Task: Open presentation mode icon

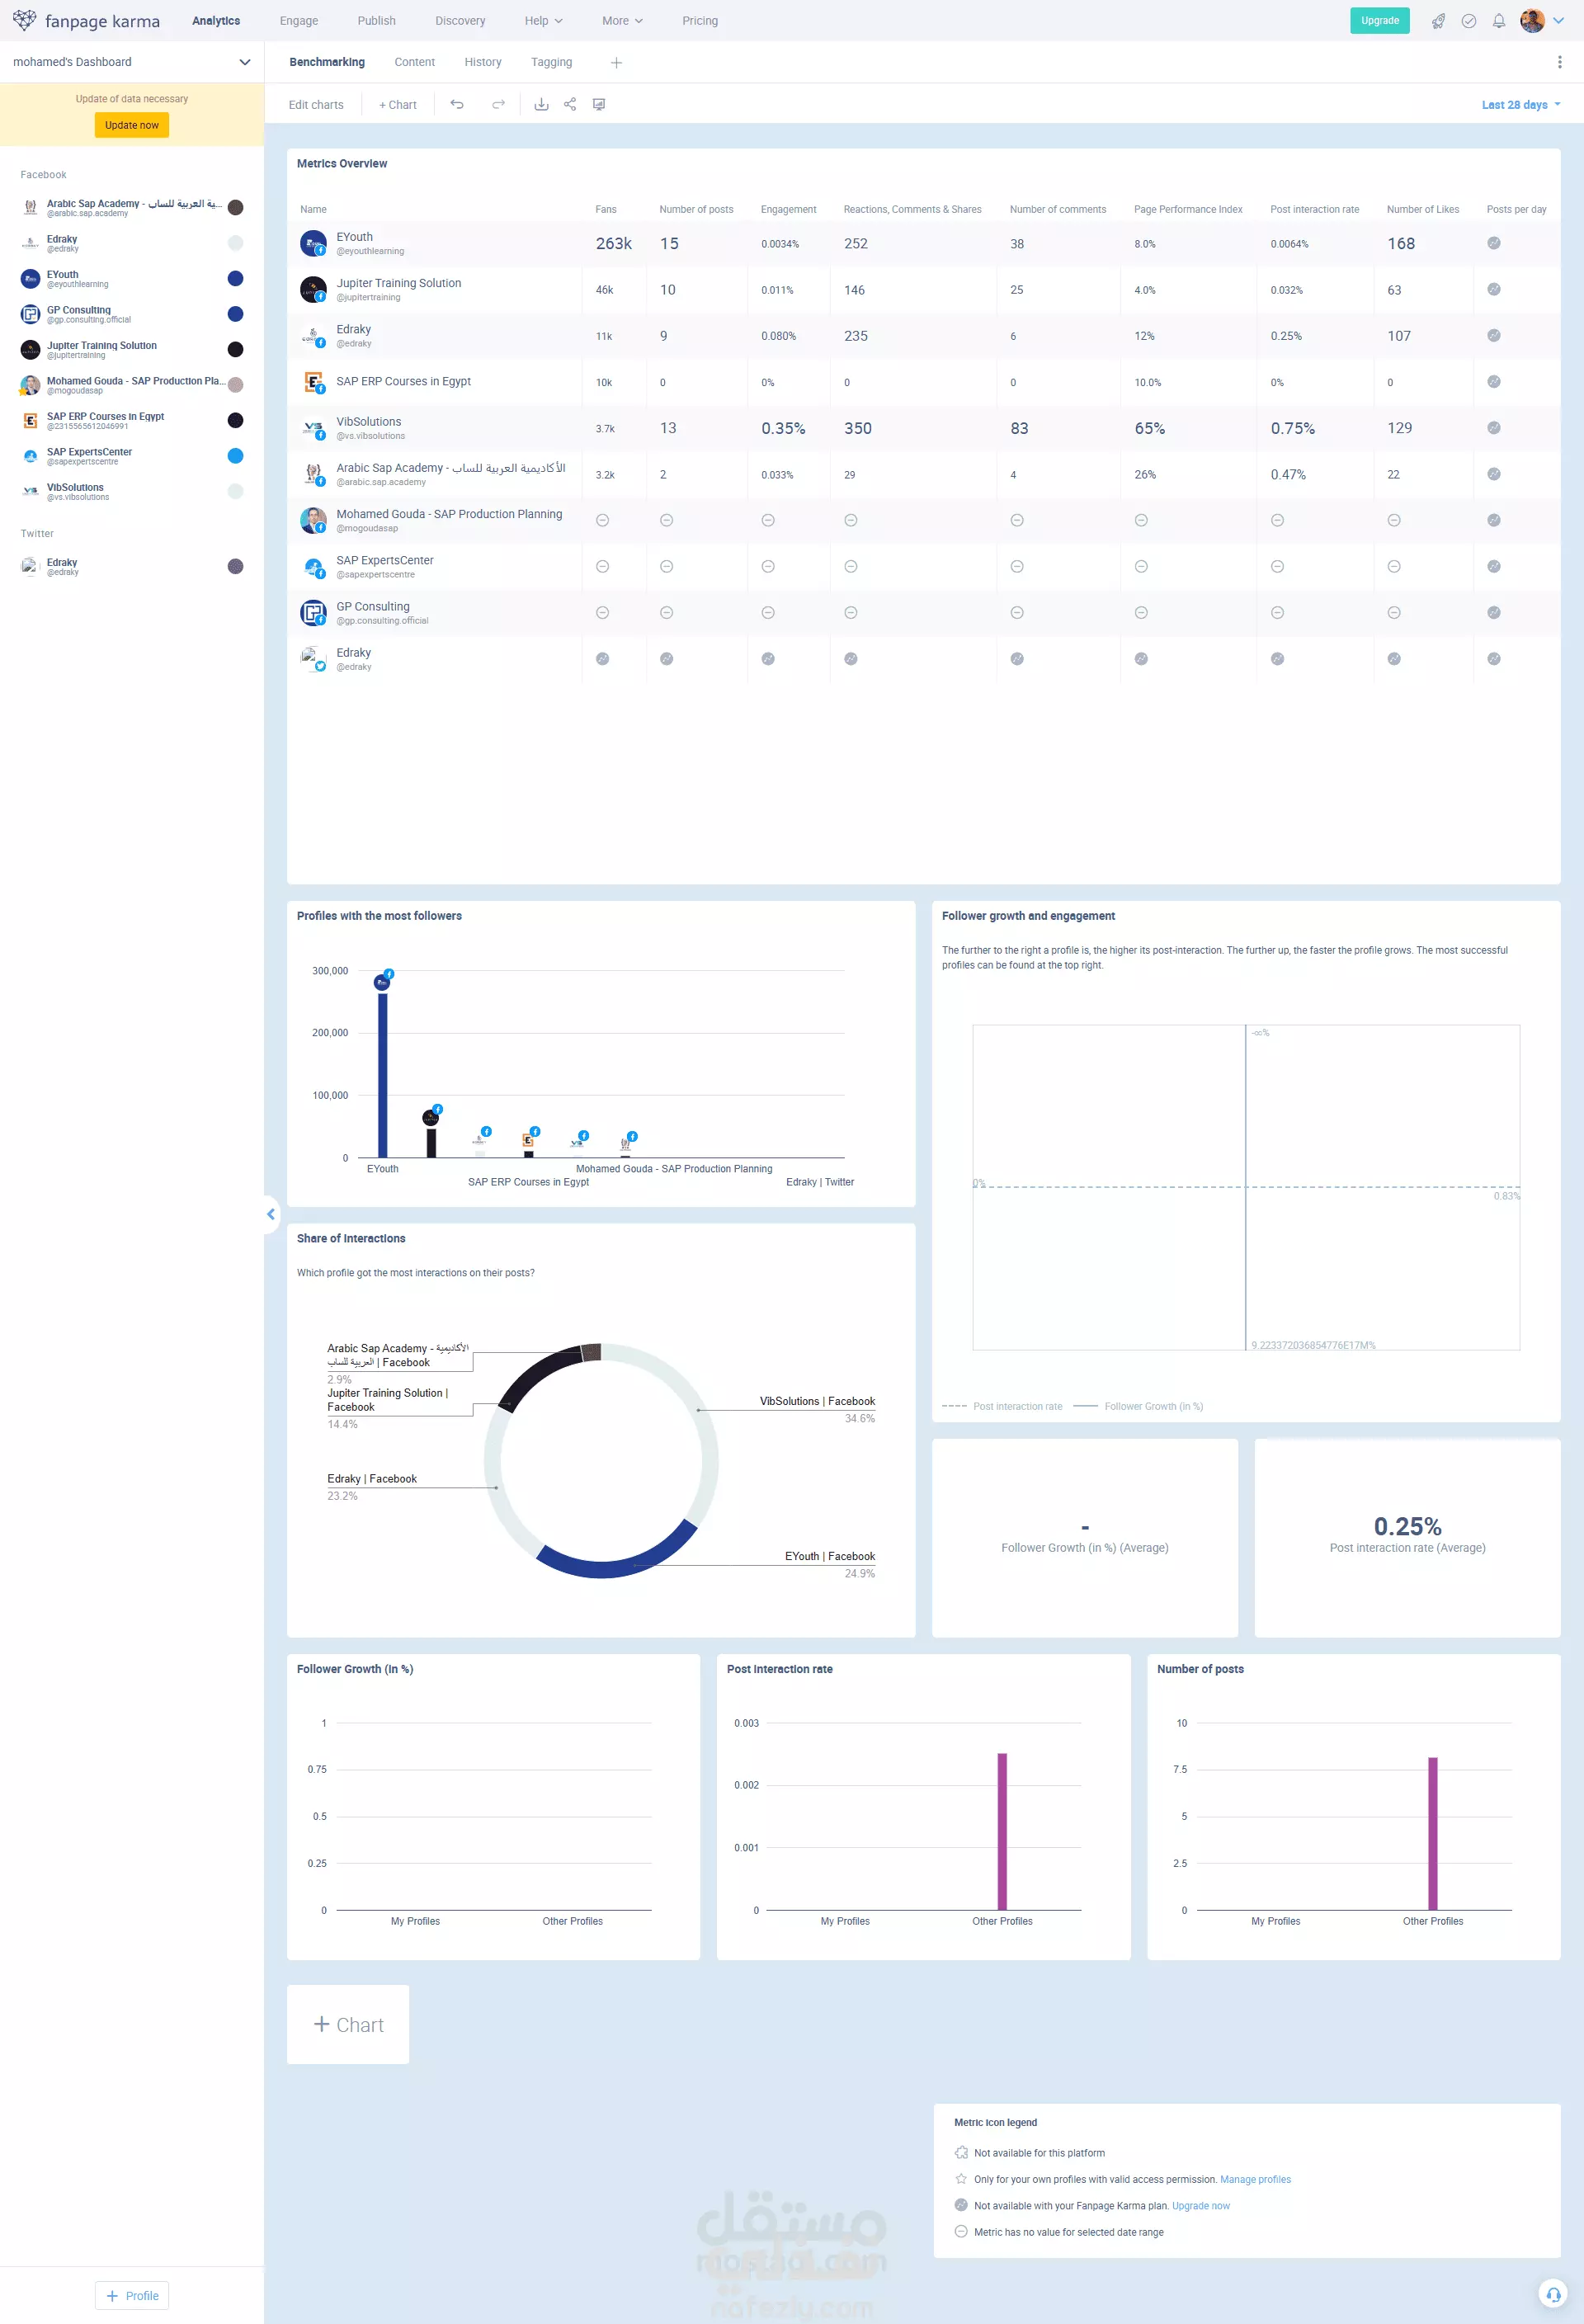Action: [599, 104]
